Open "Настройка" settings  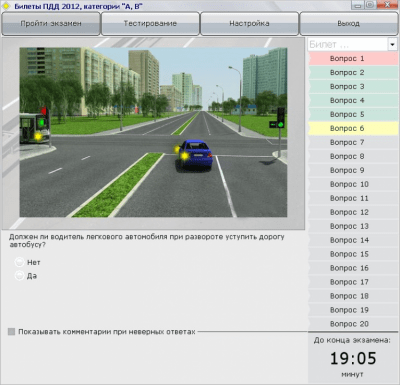tap(249, 24)
